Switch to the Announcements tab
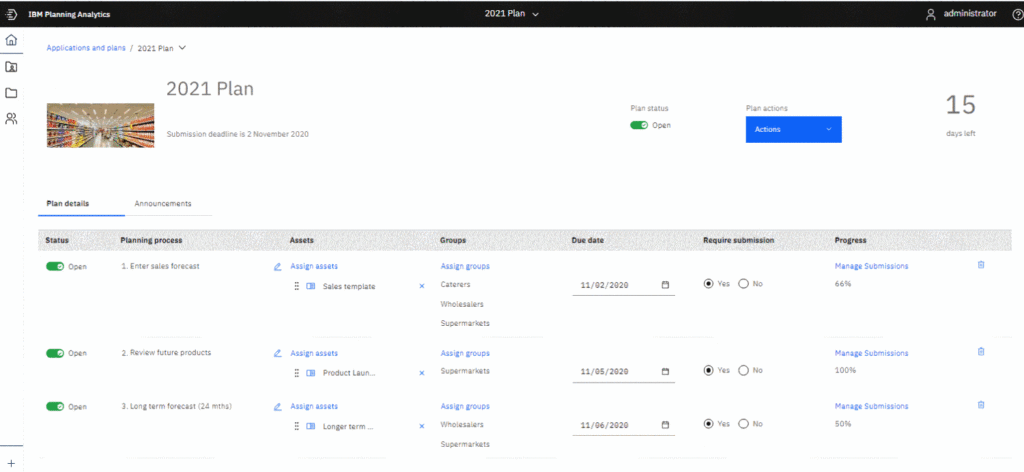The height and width of the screenshot is (472, 1024). 162,203
